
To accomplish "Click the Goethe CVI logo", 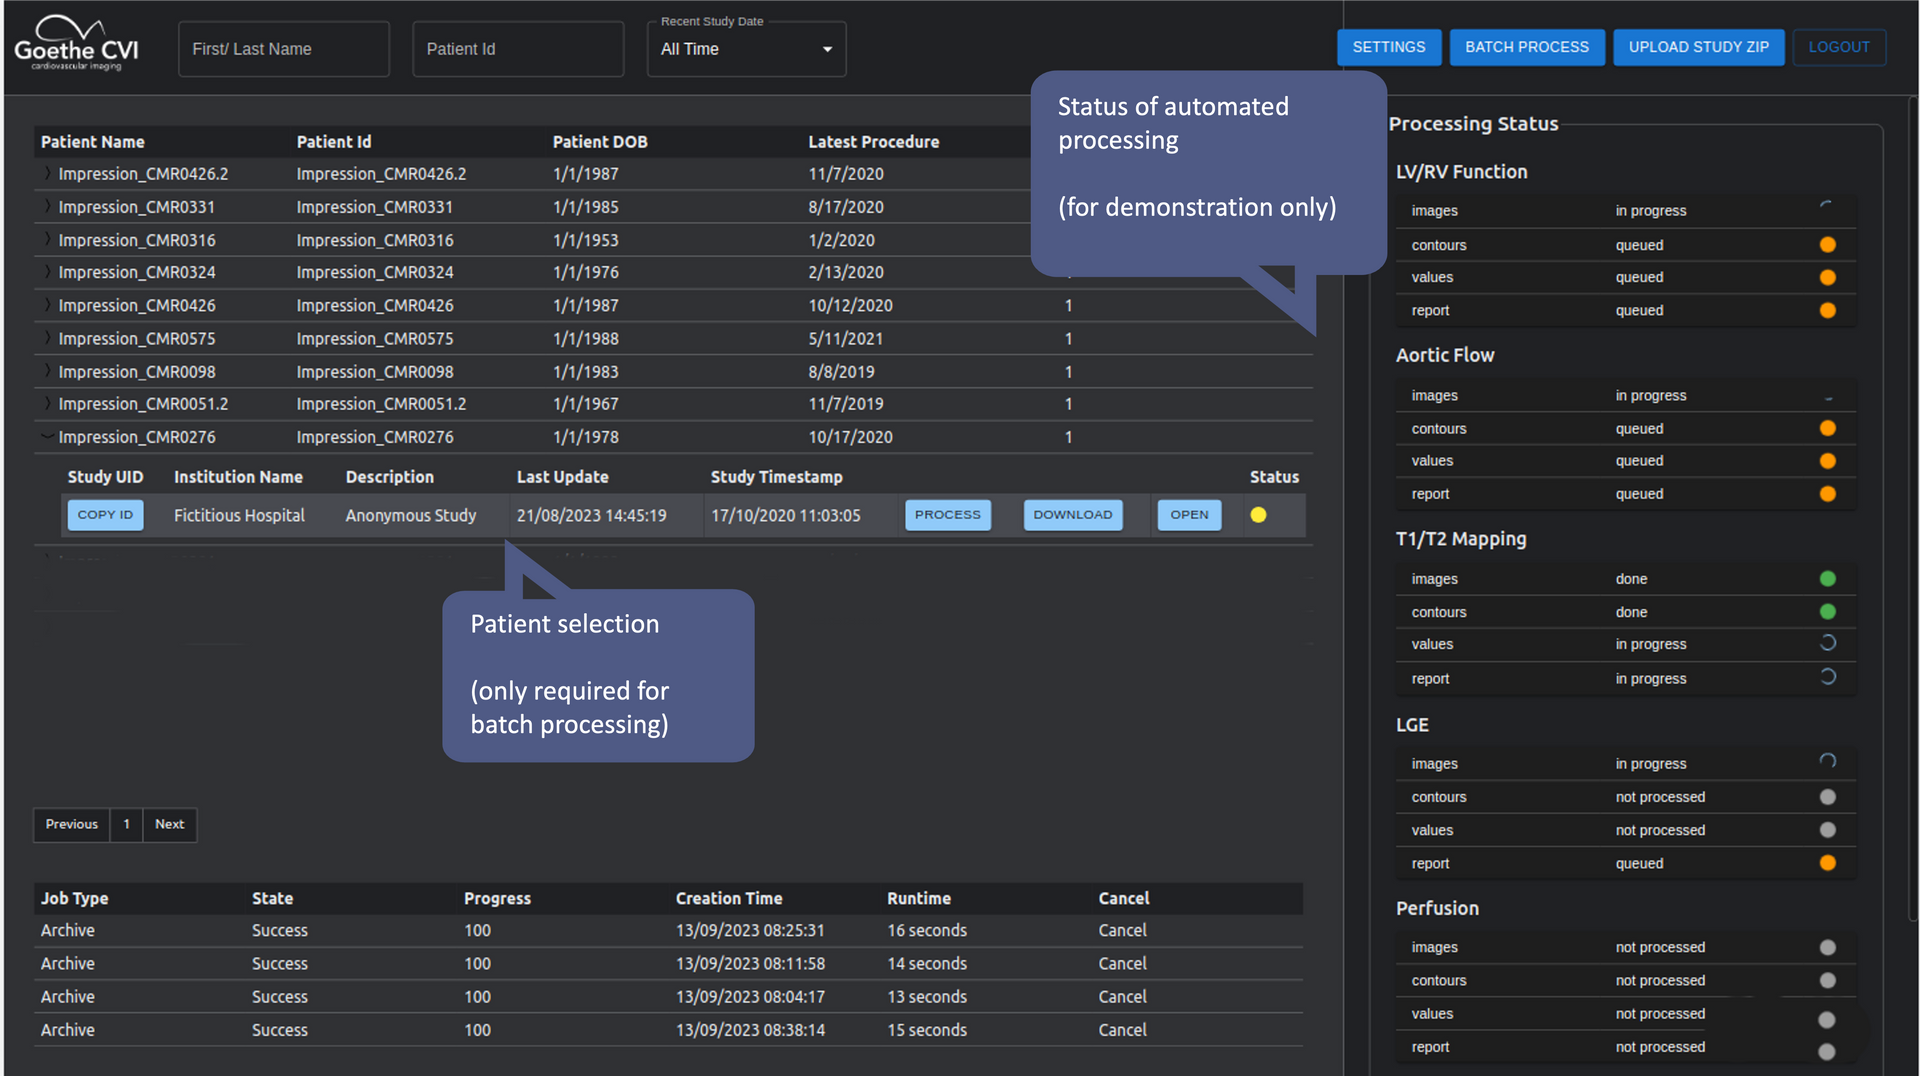I will [x=76, y=45].
